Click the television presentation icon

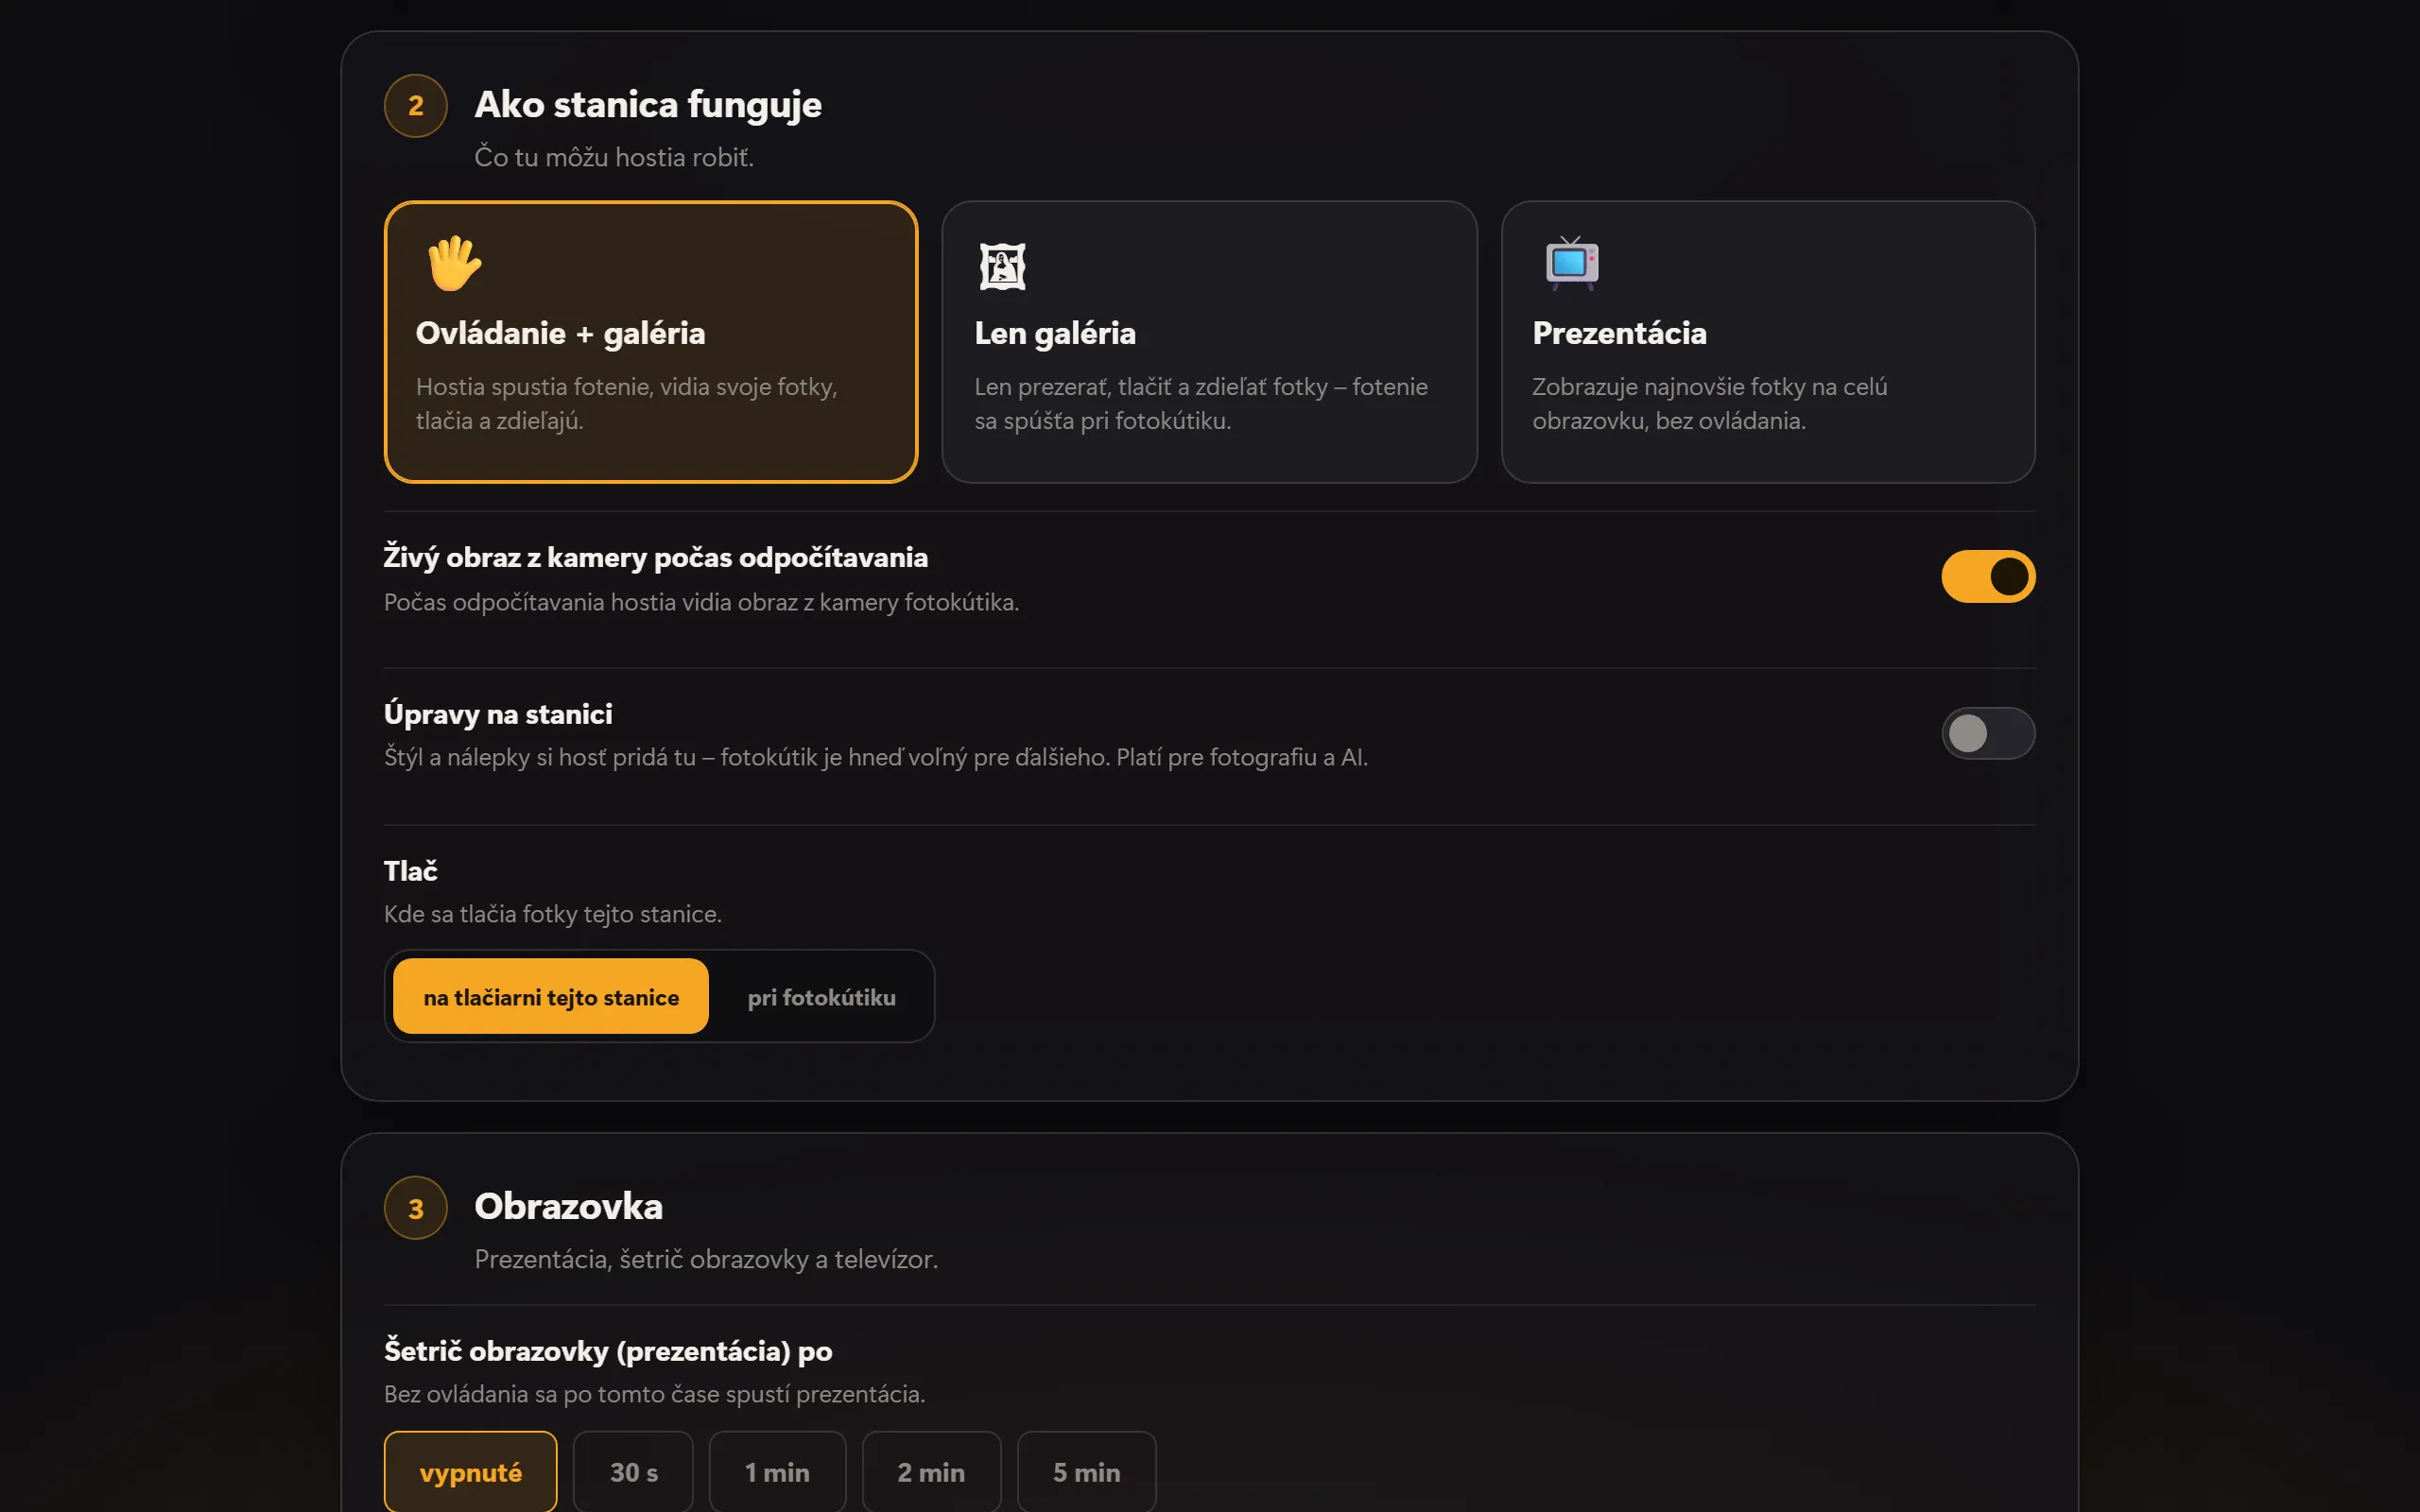coord(1571,264)
